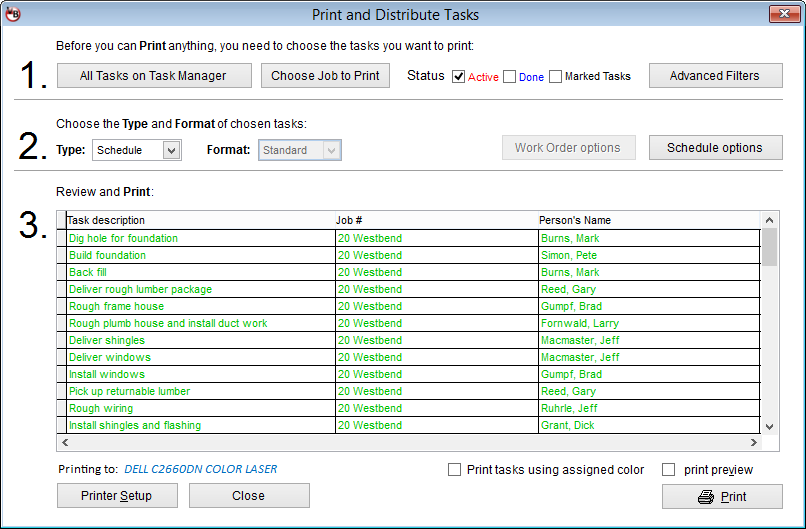Open Printer Setup
This screenshot has height=529, width=806.
[x=117, y=496]
